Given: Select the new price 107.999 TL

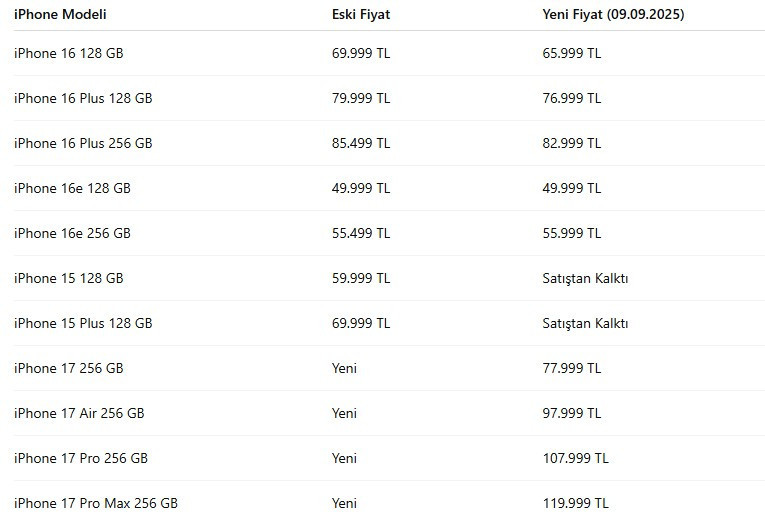Looking at the screenshot, I should point(575,458).
